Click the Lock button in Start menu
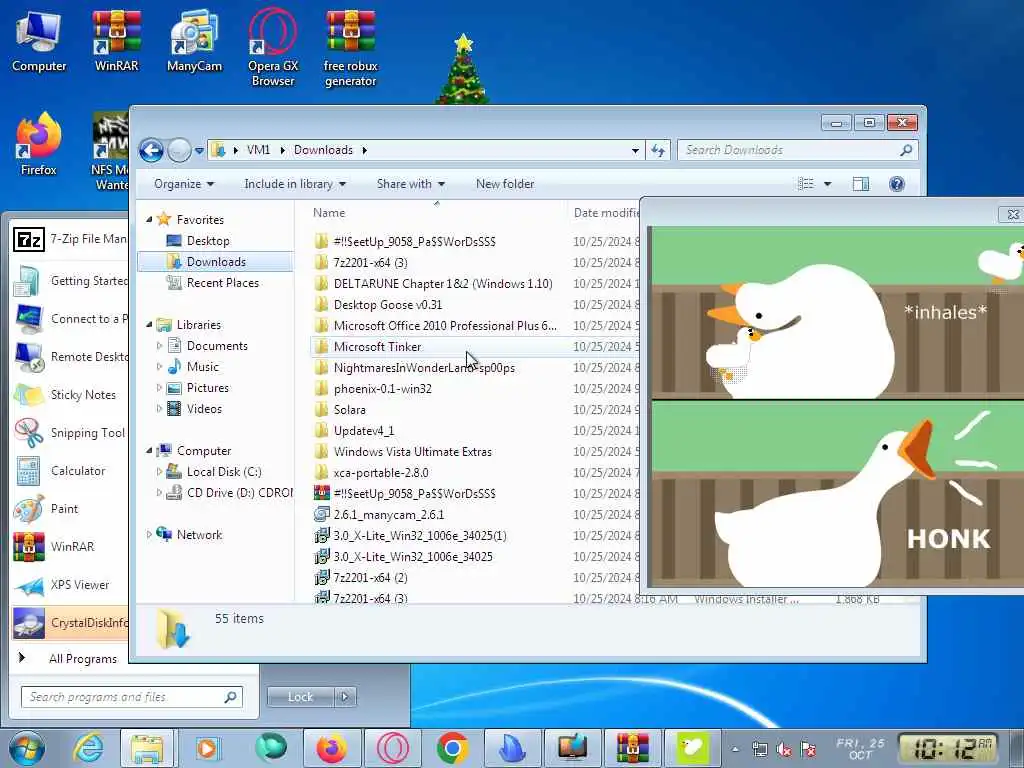Viewport: 1024px width, 768px height. pos(300,697)
